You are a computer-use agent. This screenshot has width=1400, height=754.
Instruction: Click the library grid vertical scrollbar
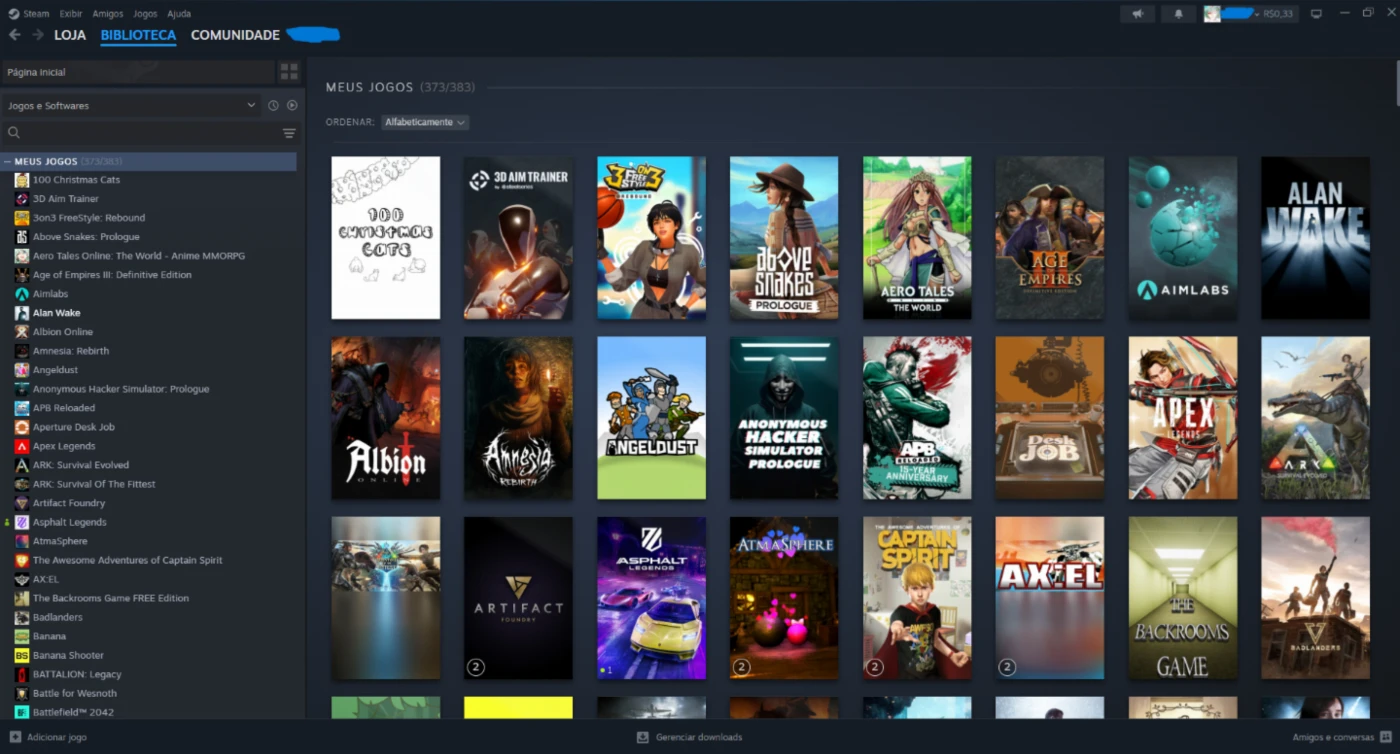pos(1396,83)
